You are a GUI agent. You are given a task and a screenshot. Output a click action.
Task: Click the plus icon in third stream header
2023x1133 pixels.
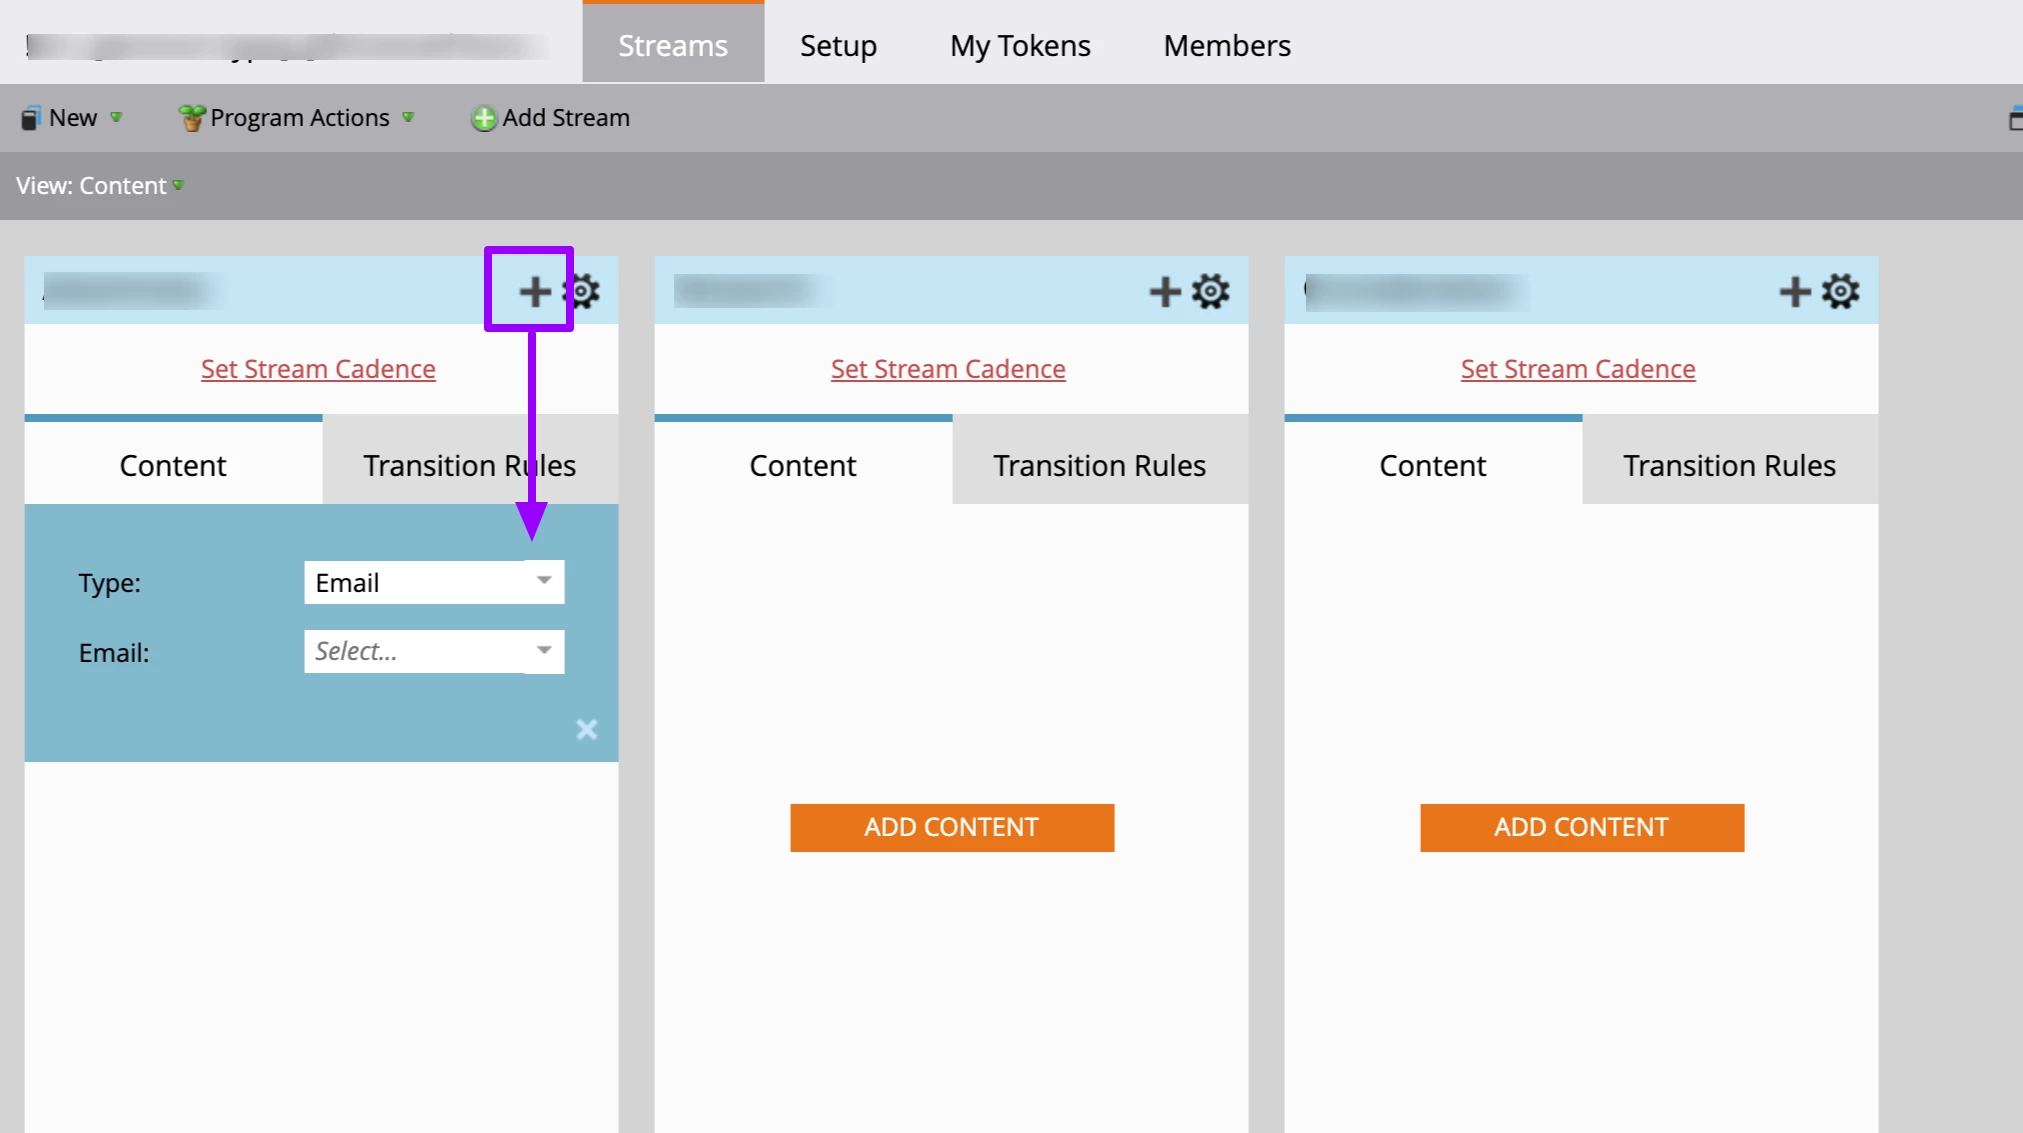1794,291
